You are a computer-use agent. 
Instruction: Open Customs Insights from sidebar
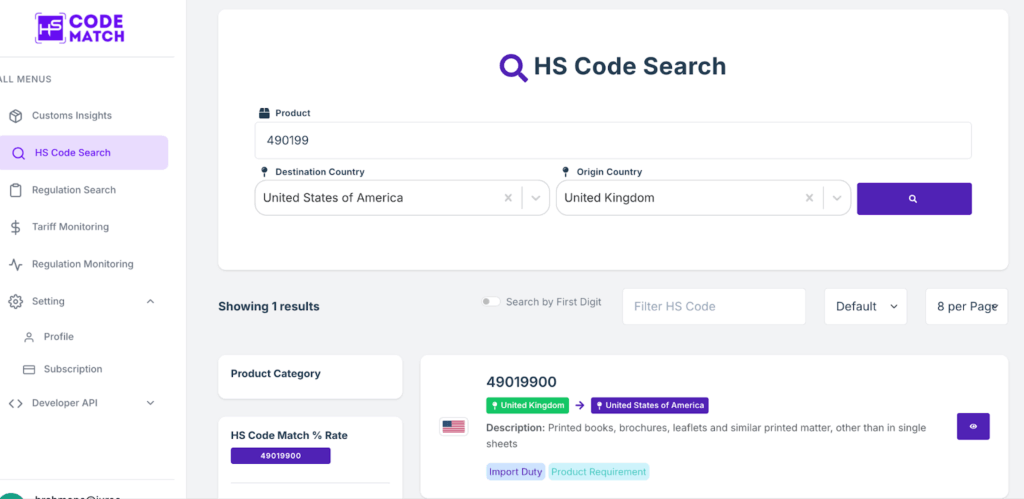71,116
